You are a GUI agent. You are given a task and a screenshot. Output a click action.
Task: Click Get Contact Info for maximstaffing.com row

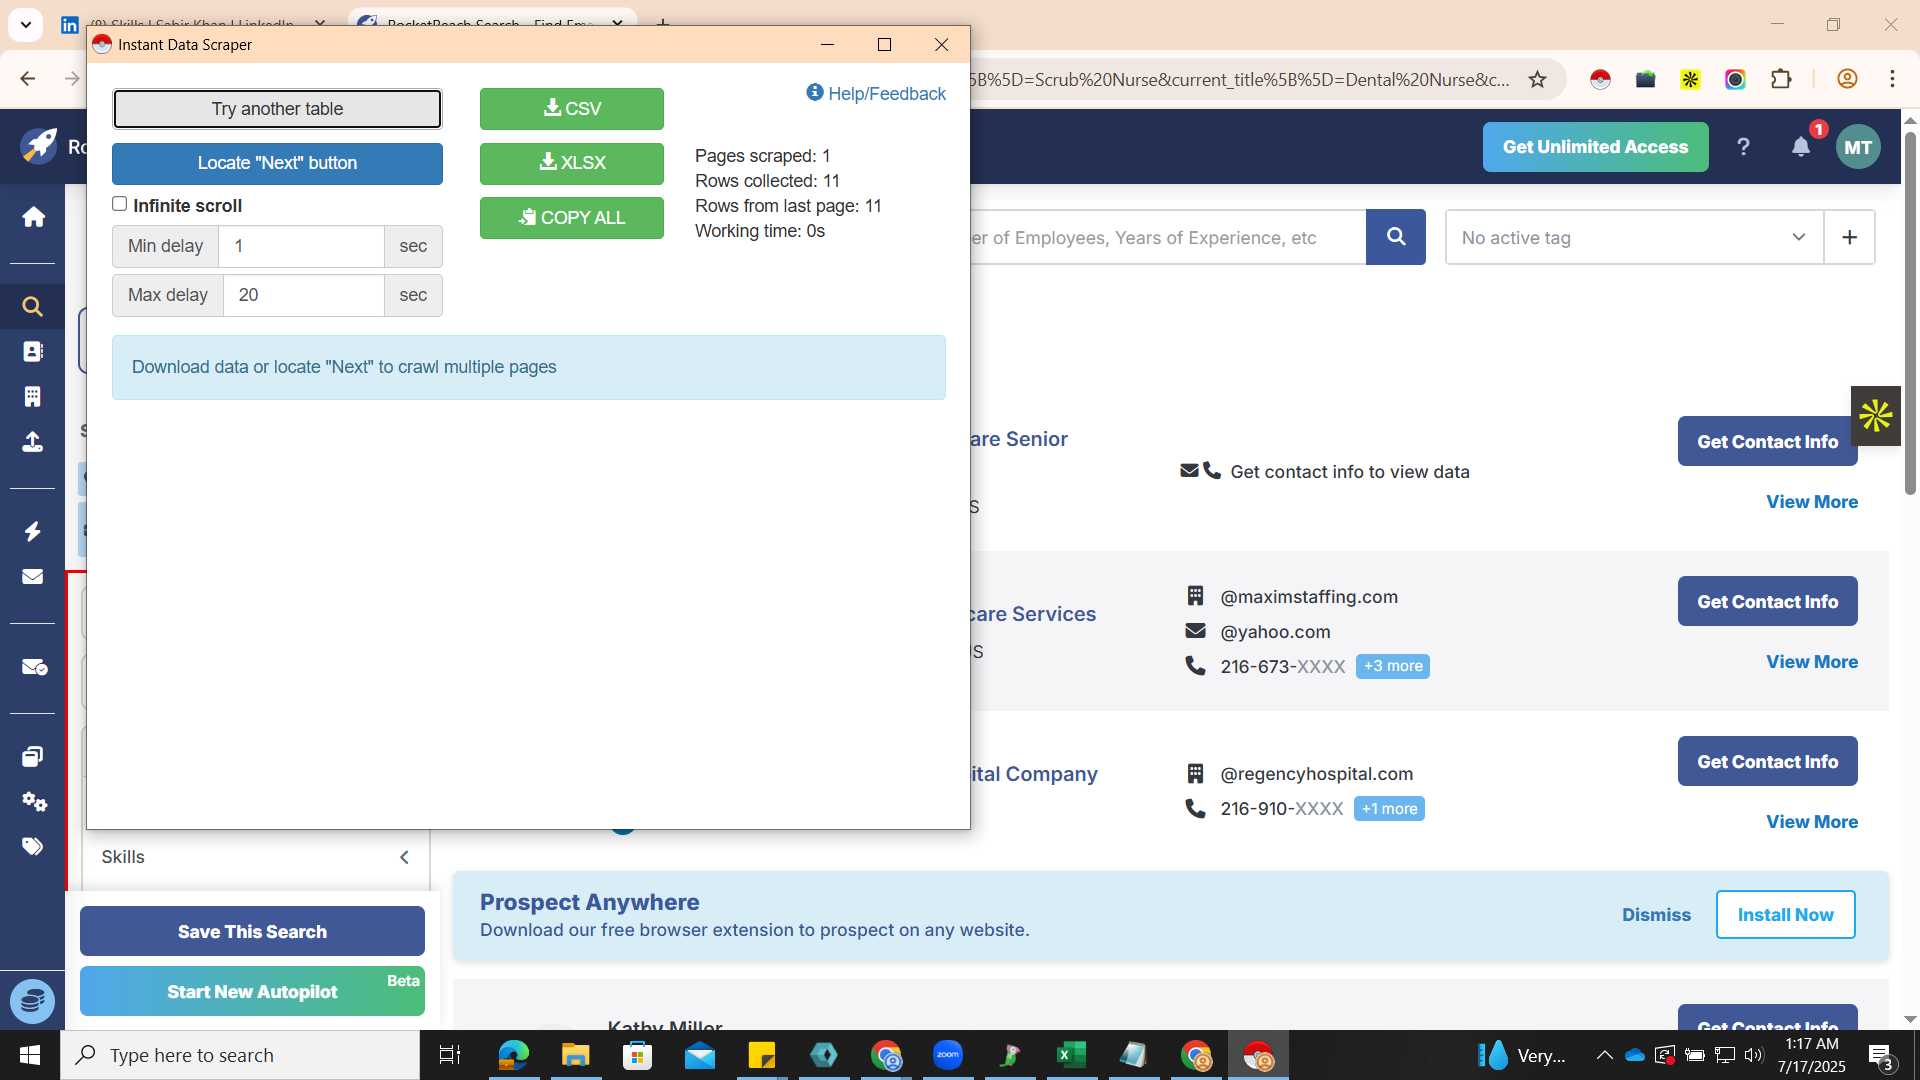[1767, 601]
